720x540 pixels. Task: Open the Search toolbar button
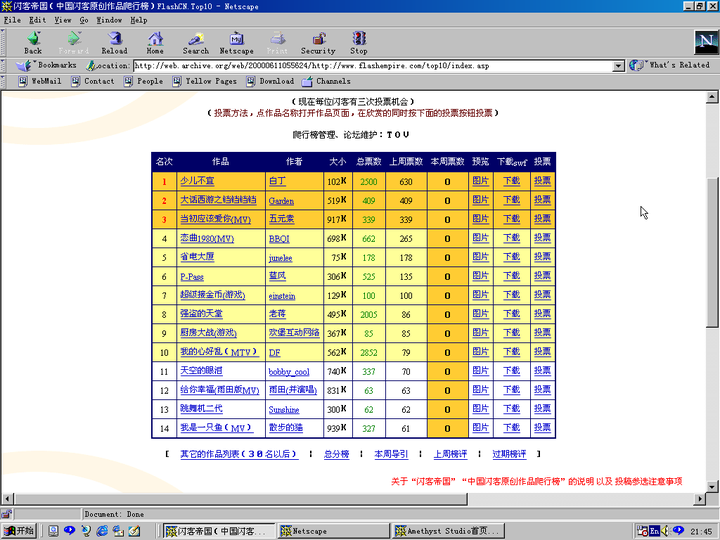point(196,42)
